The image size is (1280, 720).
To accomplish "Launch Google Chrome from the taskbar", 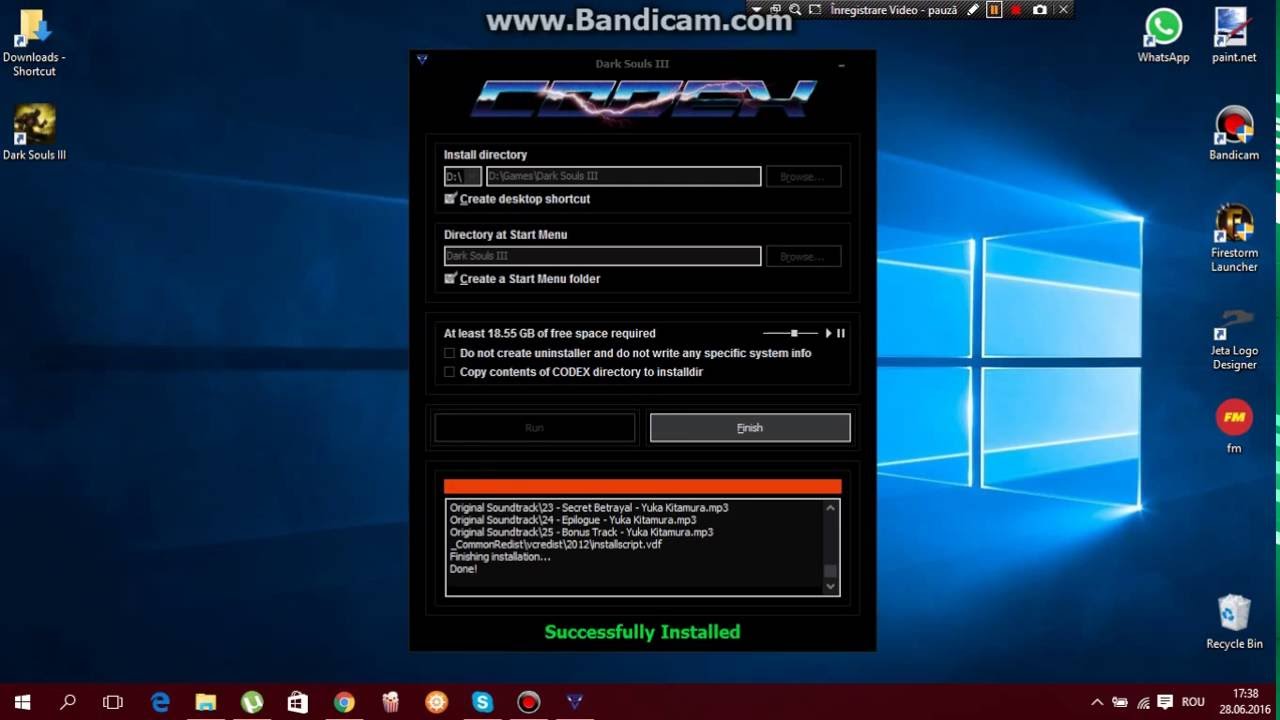I will (x=344, y=702).
